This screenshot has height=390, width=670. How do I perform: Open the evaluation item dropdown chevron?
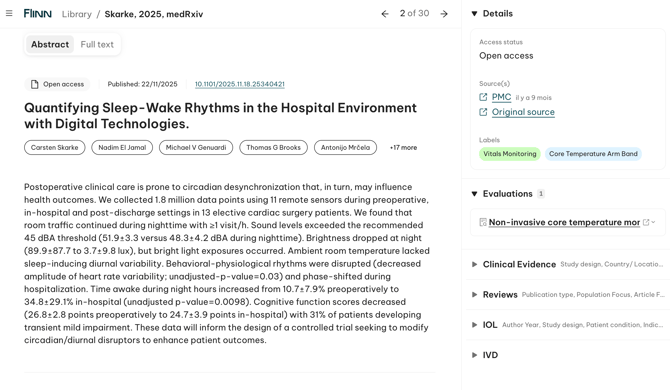[x=653, y=222]
